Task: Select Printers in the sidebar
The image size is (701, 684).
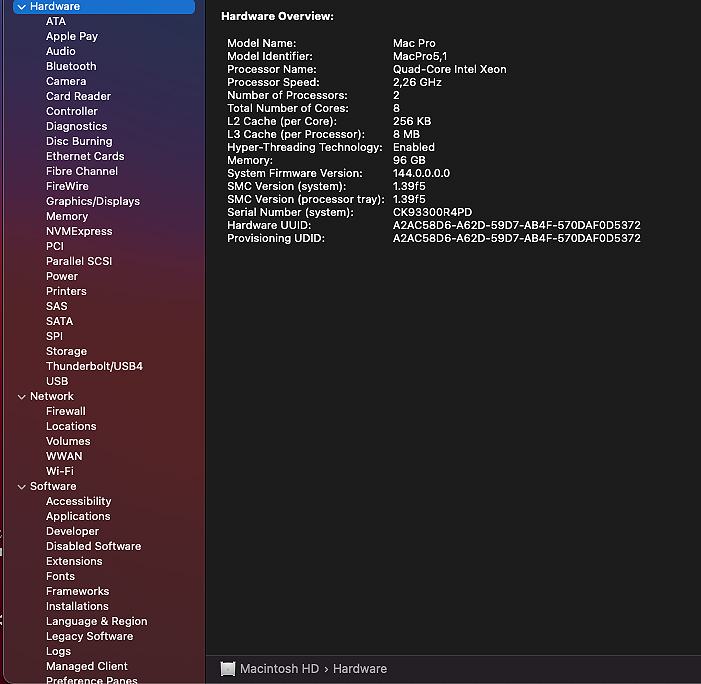Action: [x=66, y=291]
